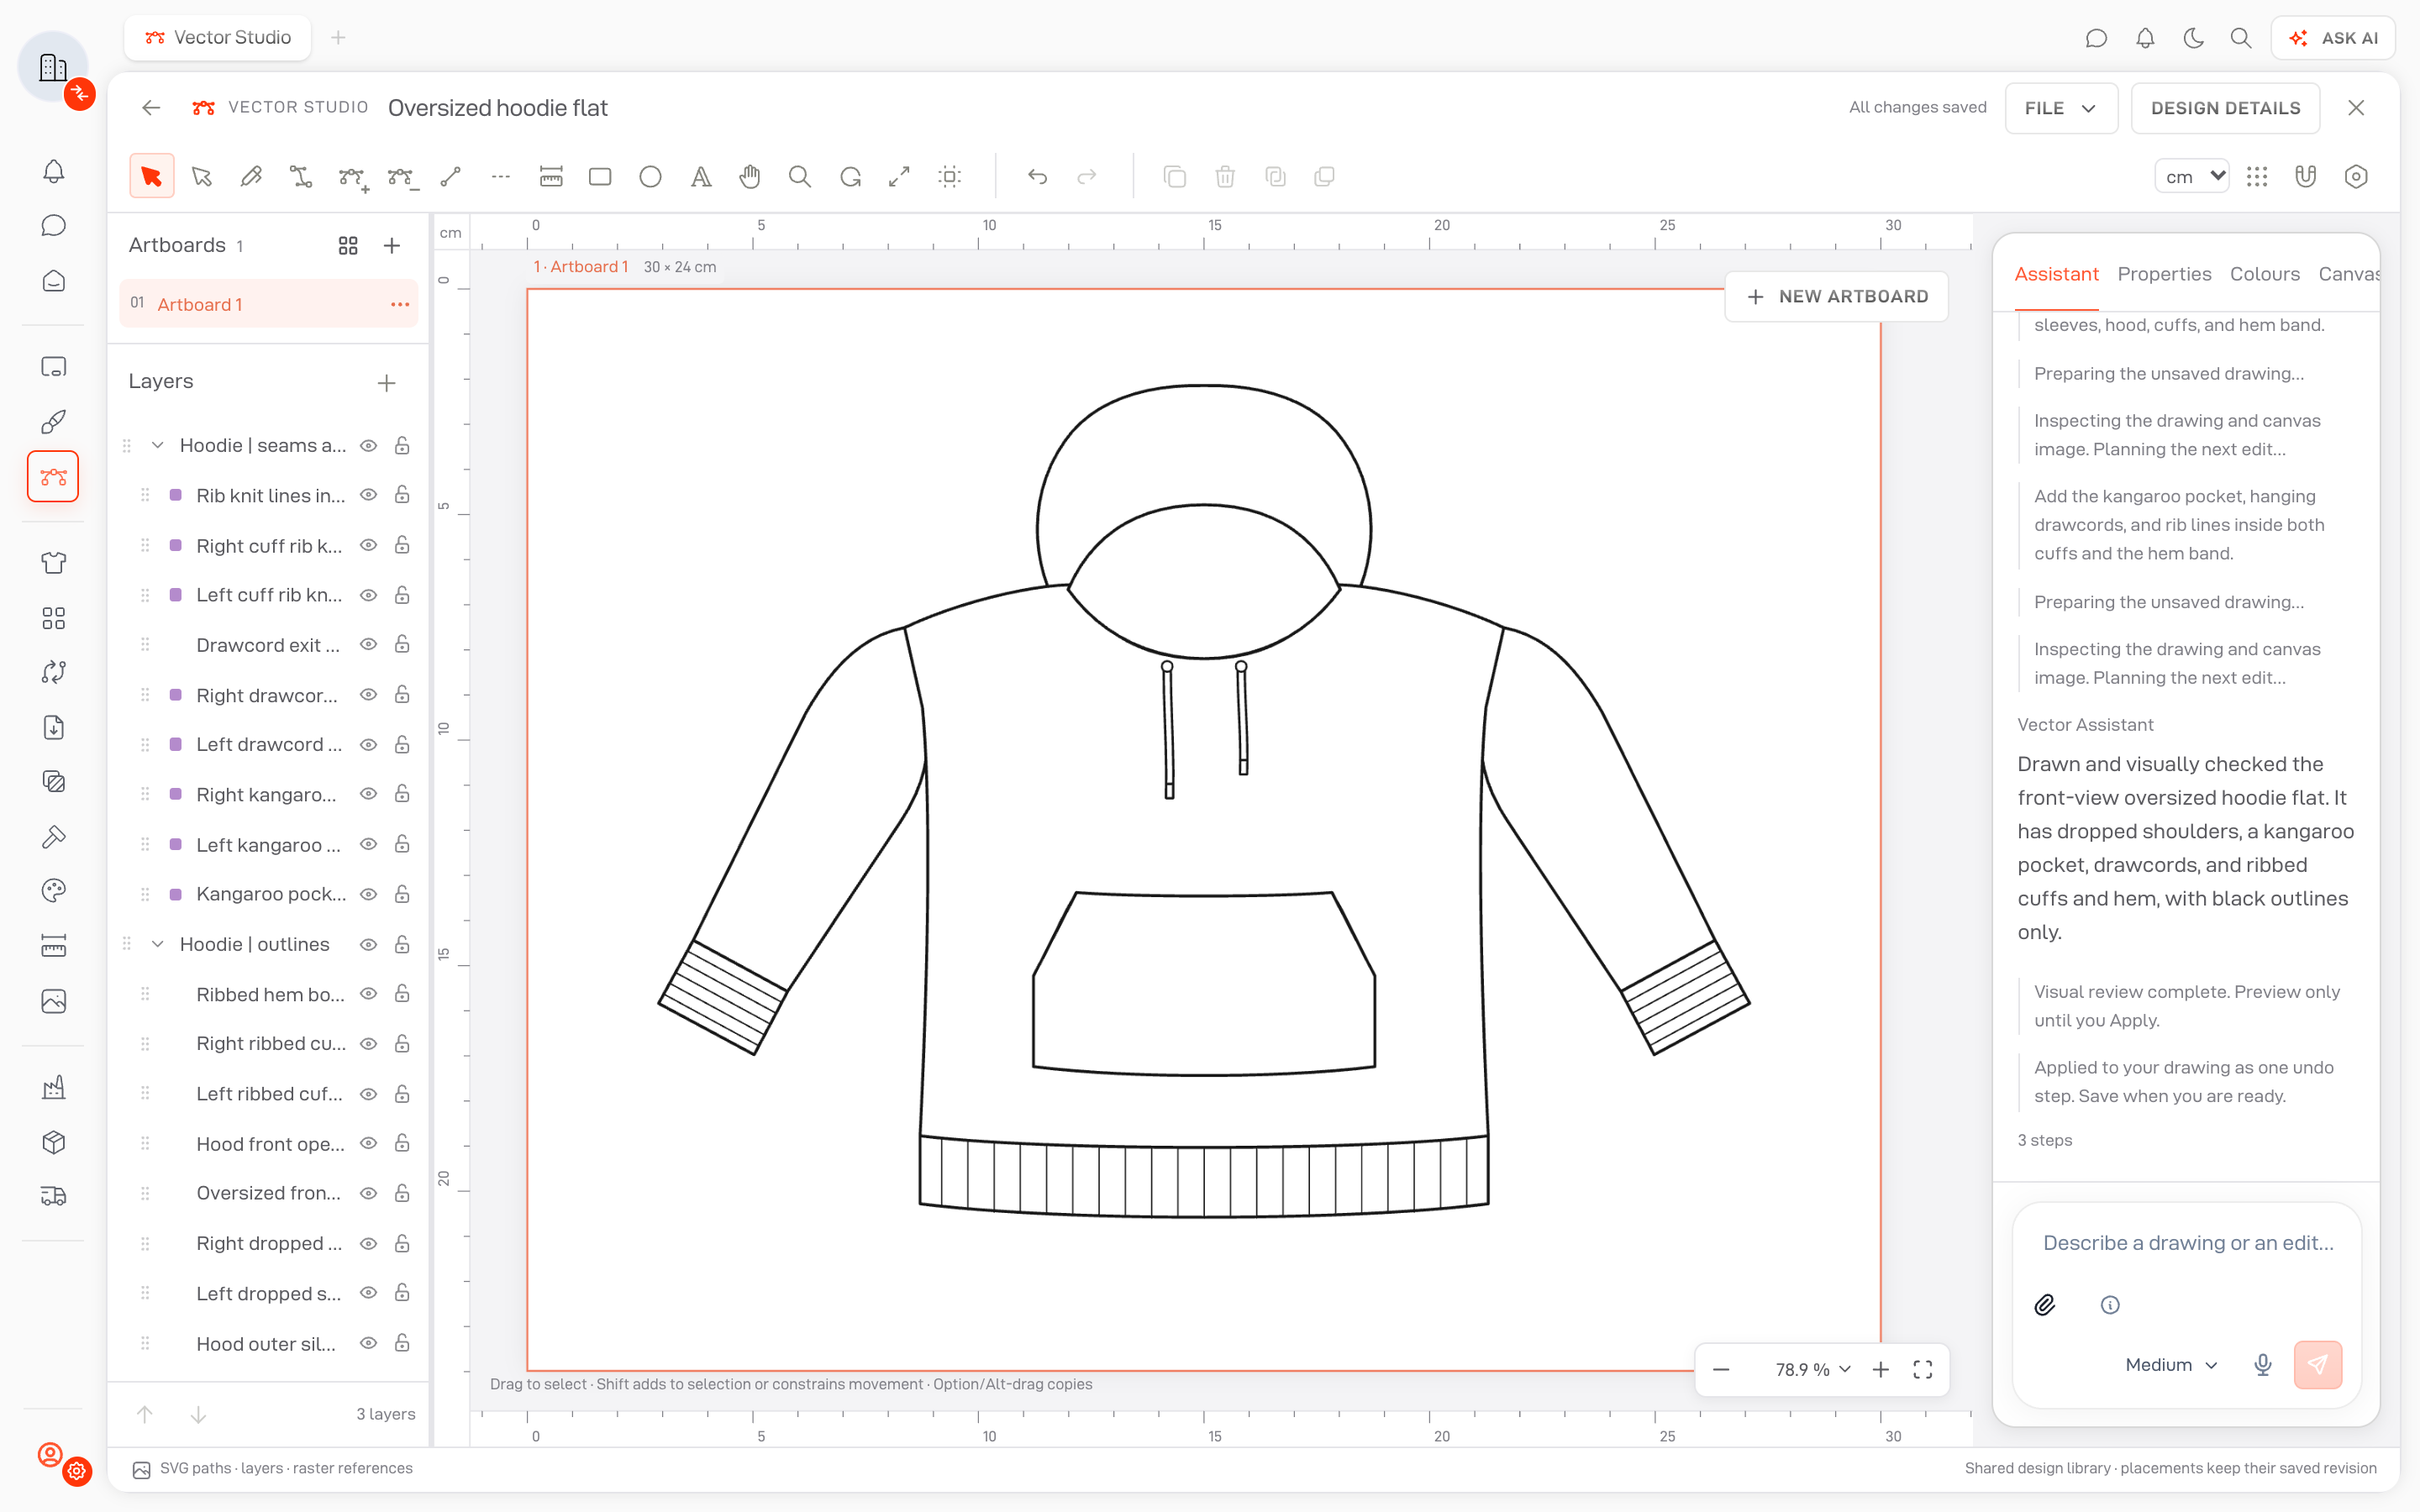
Task: Select the Left drawcord layer row
Action: [268, 744]
